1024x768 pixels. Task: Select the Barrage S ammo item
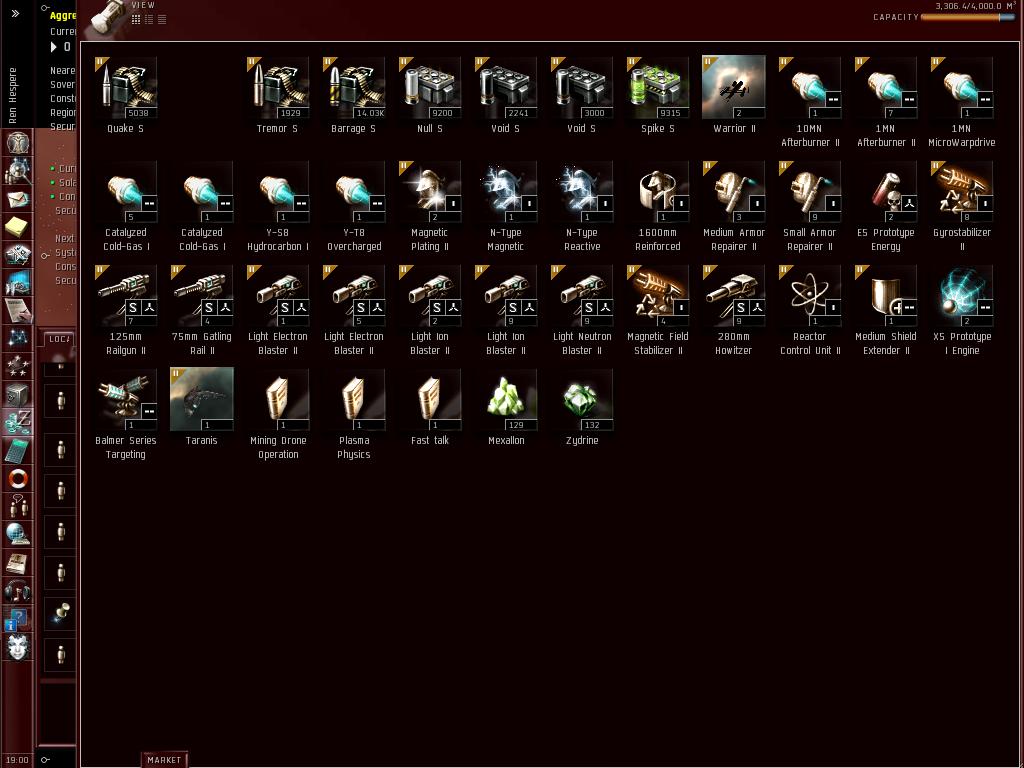pyautogui.click(x=353, y=95)
